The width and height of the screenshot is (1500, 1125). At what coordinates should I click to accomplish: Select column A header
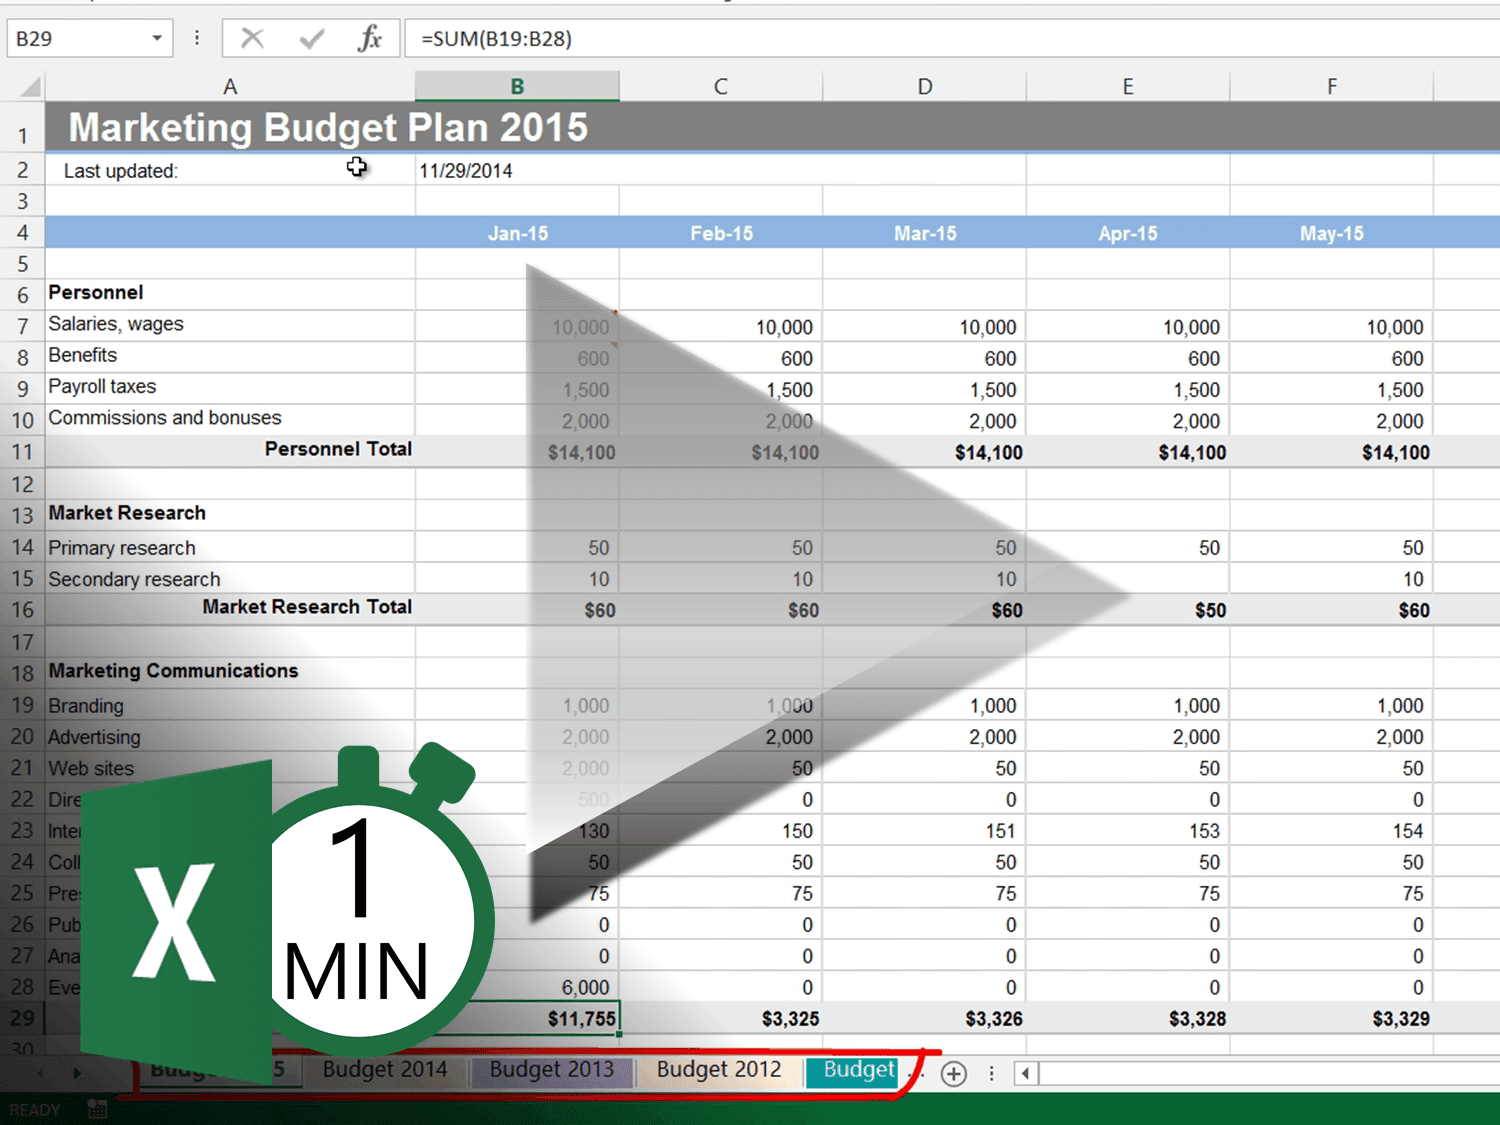coord(230,87)
